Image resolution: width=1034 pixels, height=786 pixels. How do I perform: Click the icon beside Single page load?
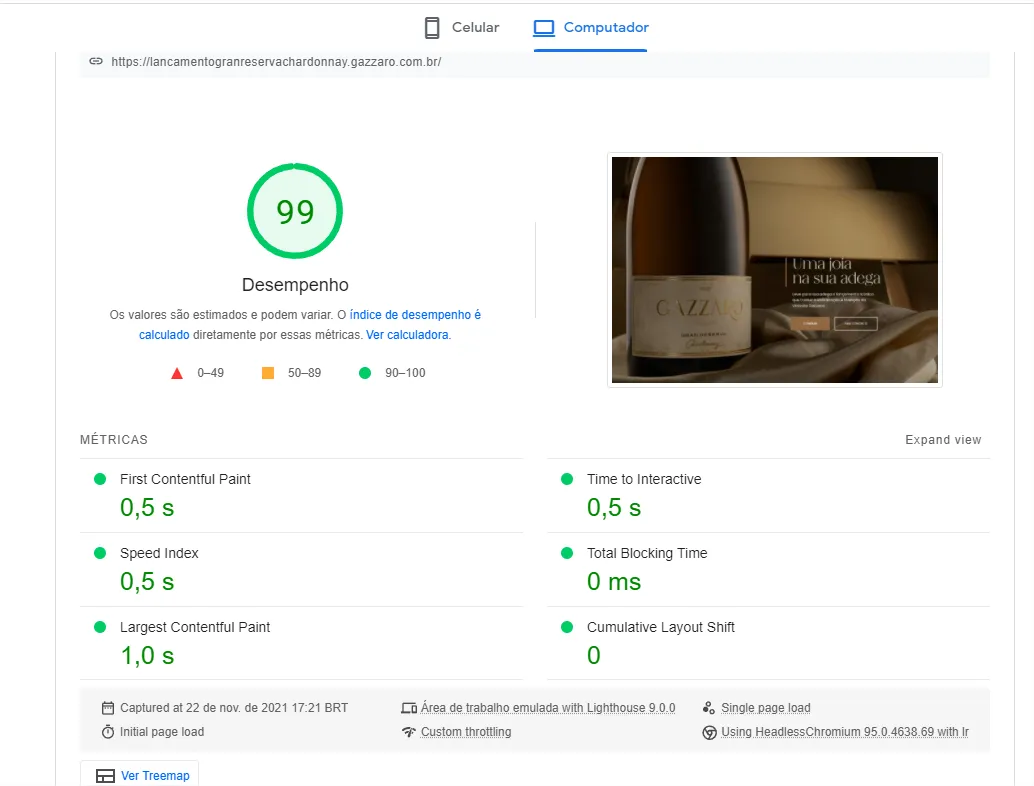pos(709,708)
